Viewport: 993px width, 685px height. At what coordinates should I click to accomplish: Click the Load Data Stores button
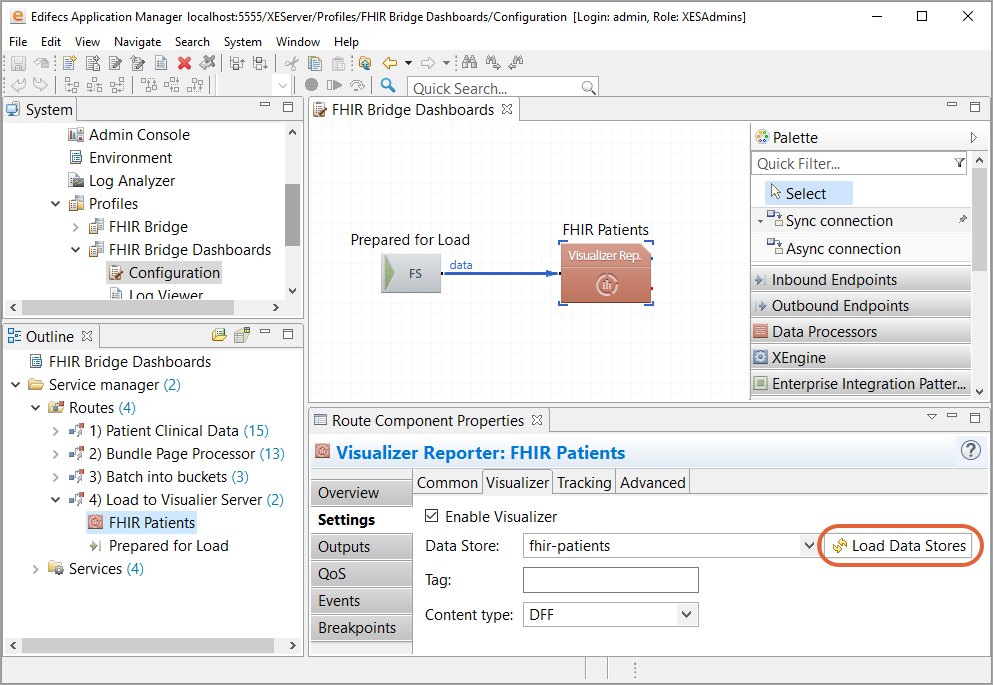tap(899, 546)
